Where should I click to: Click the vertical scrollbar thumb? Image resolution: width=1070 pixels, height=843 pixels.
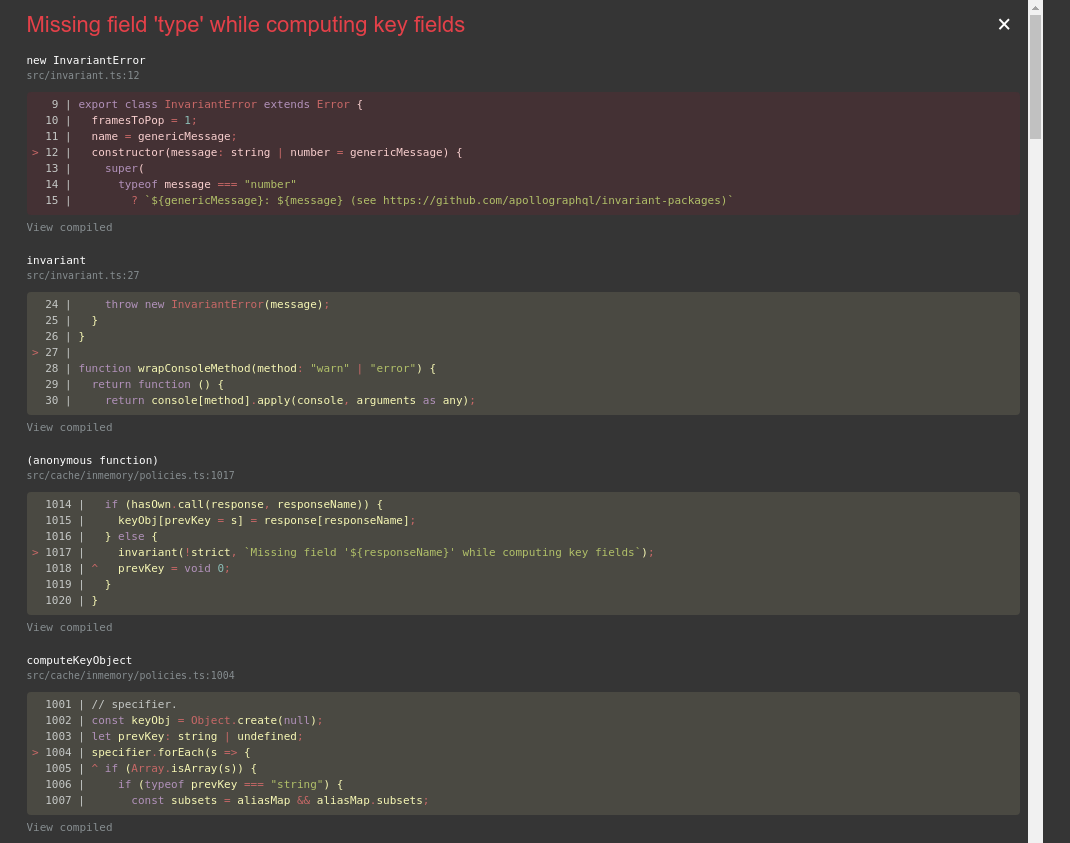(x=1035, y=76)
